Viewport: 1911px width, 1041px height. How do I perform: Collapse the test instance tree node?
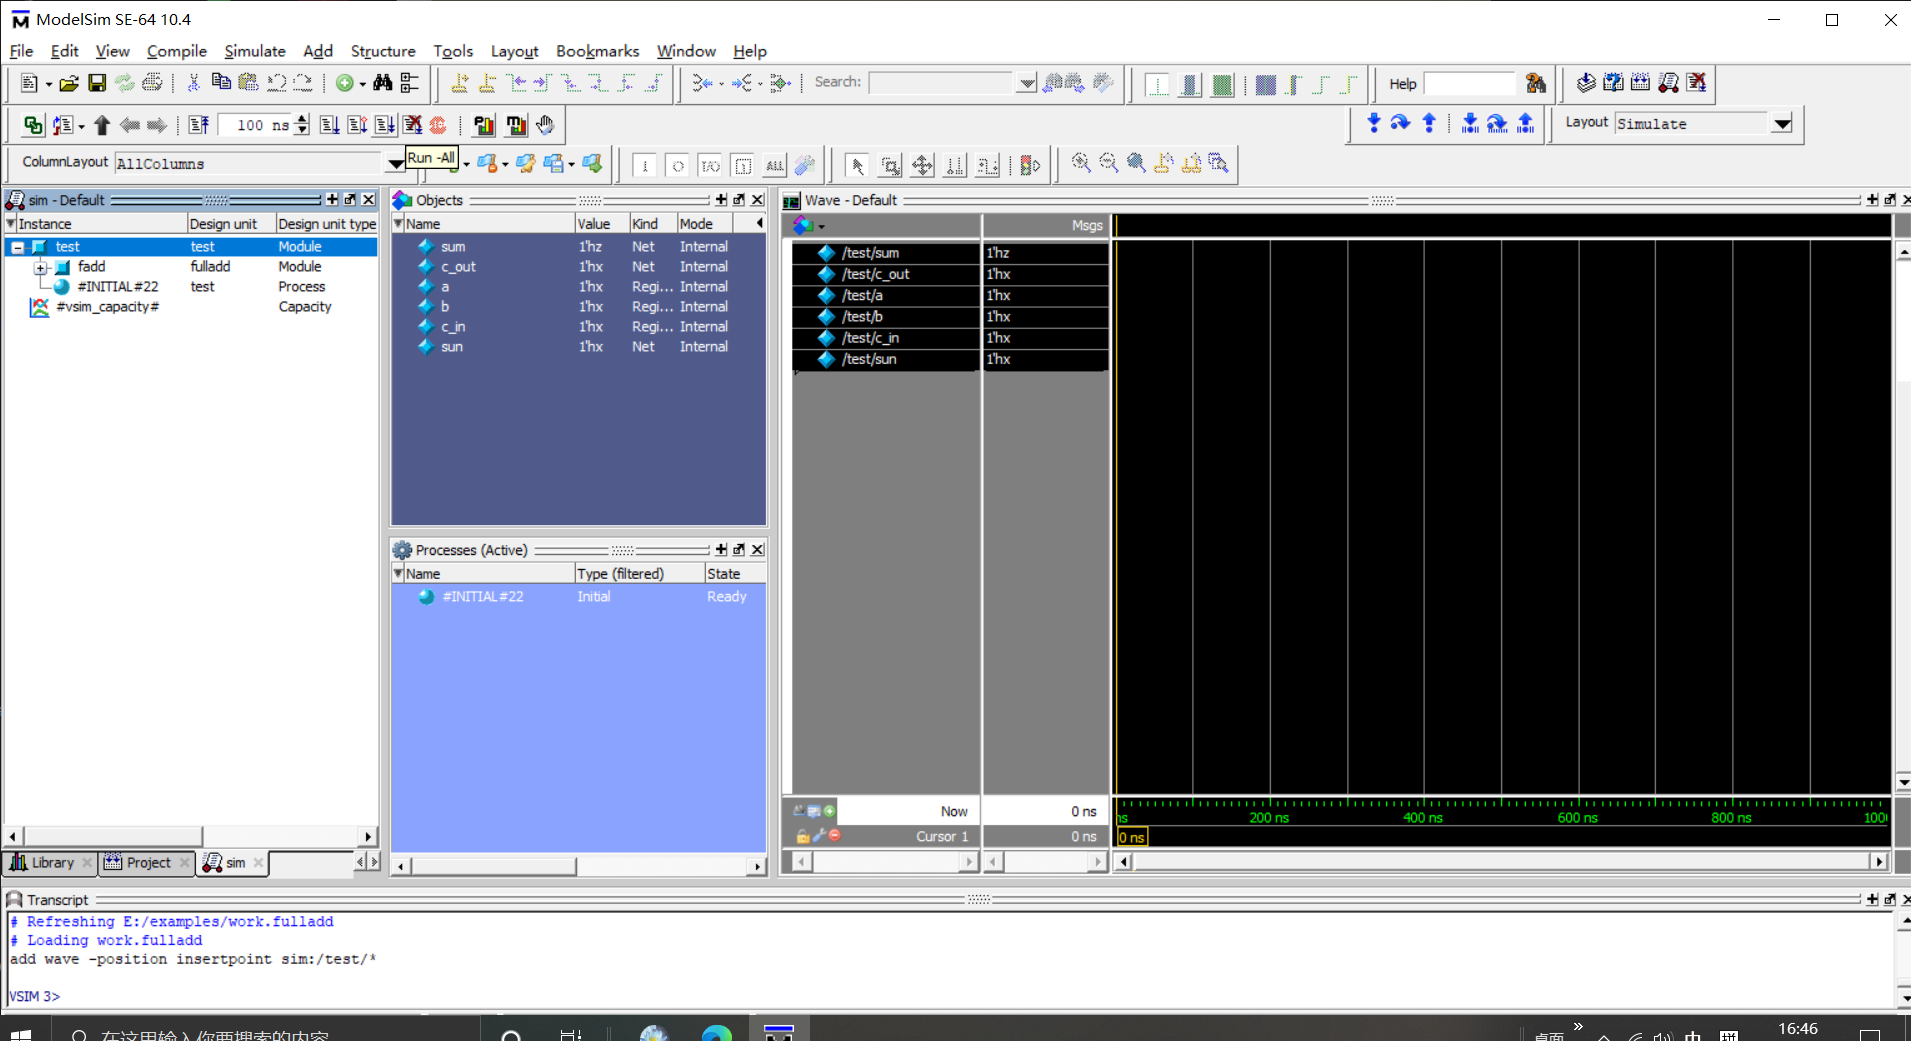[17, 247]
